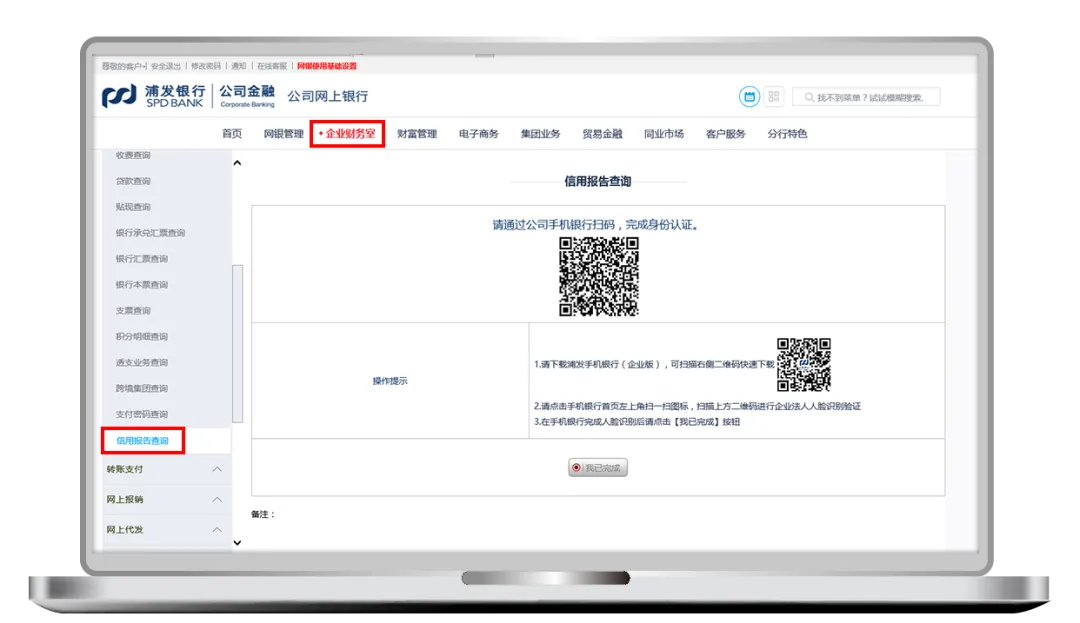The width and height of the screenshot is (1080, 623).
Task: Select 透支业务查询 in sidebar
Action: [x=142, y=362]
